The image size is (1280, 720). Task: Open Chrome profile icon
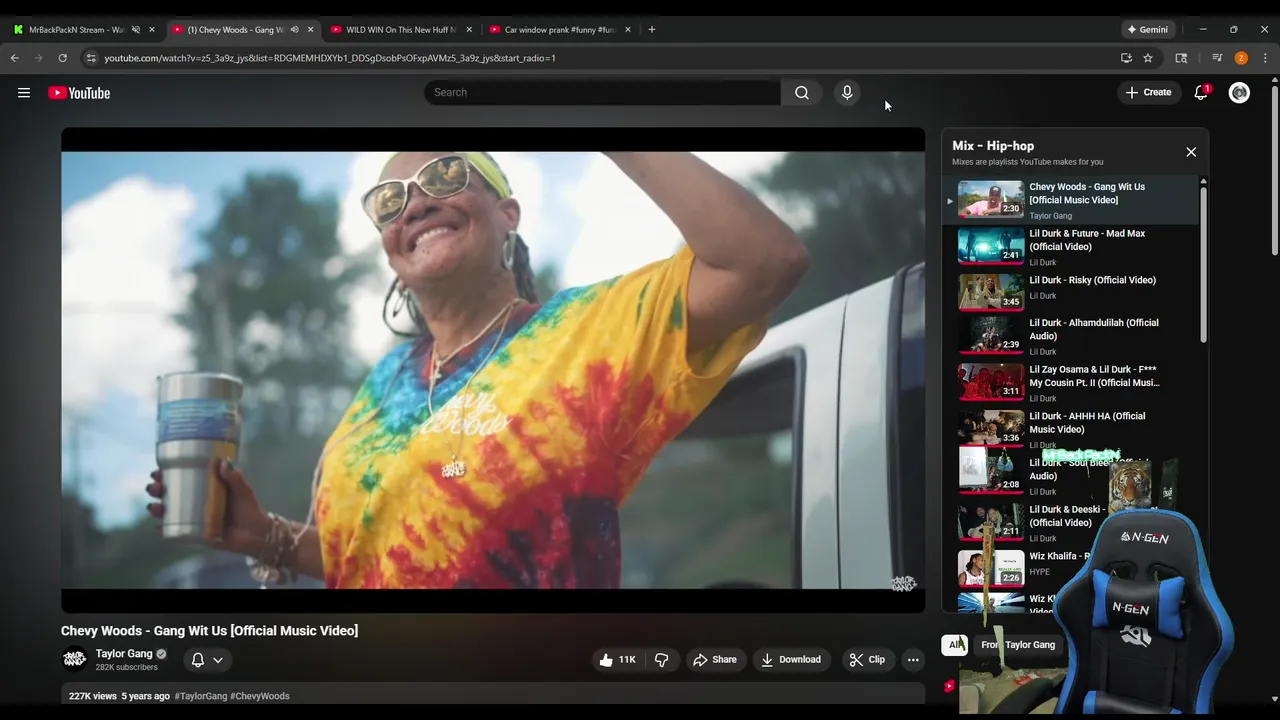(x=1241, y=58)
